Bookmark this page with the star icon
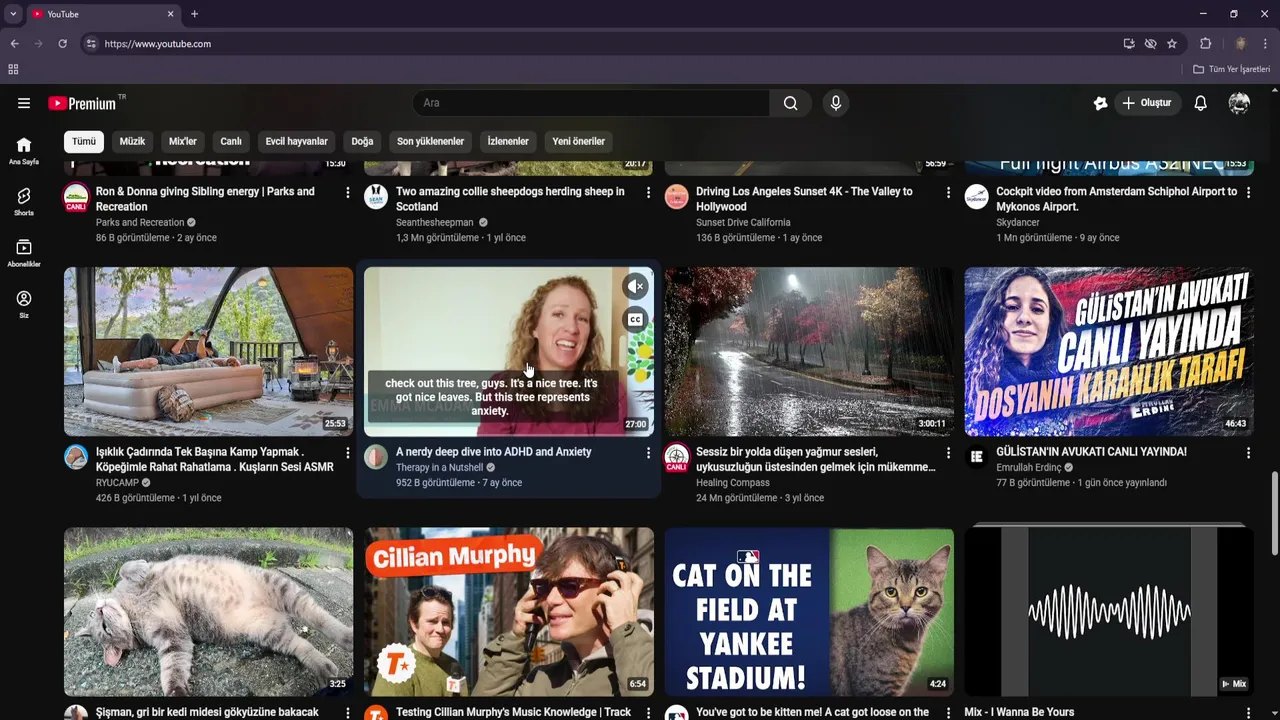Viewport: 1280px width, 720px height. point(1172,44)
